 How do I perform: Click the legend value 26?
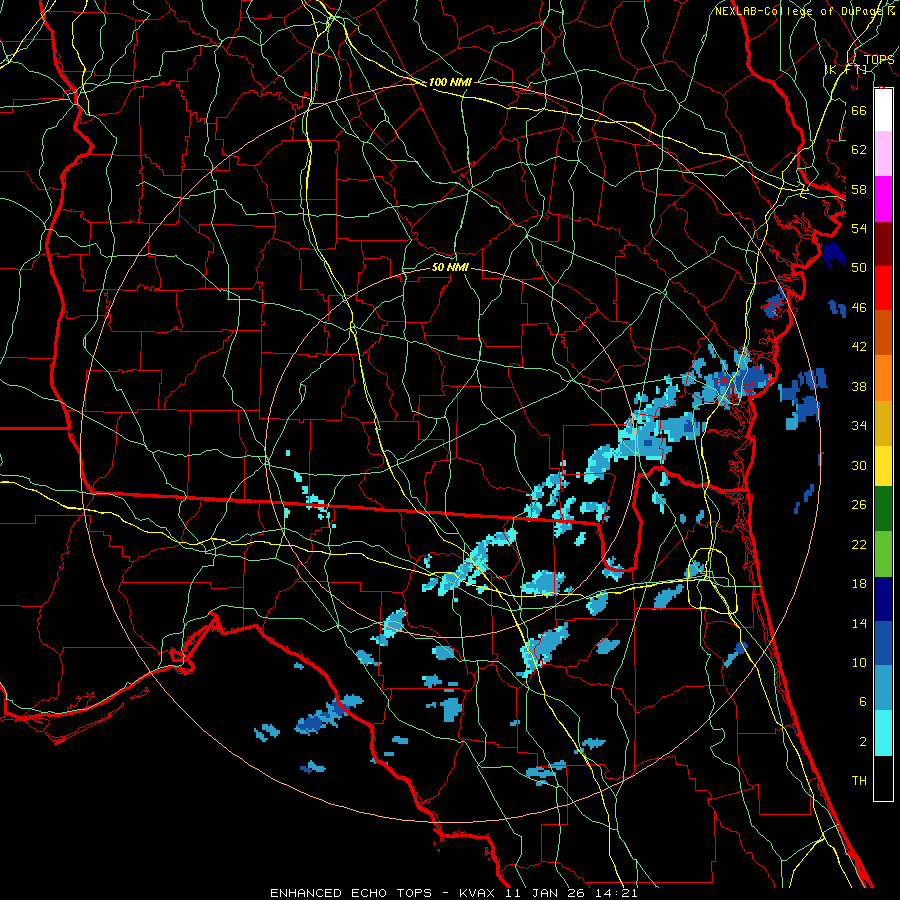coord(859,505)
